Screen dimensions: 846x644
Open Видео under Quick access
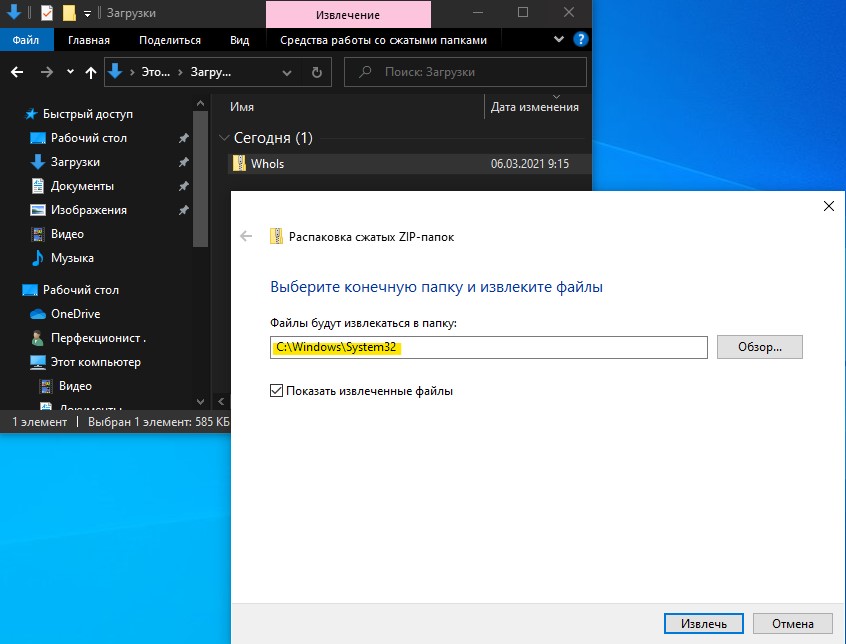pyautogui.click(x=67, y=234)
